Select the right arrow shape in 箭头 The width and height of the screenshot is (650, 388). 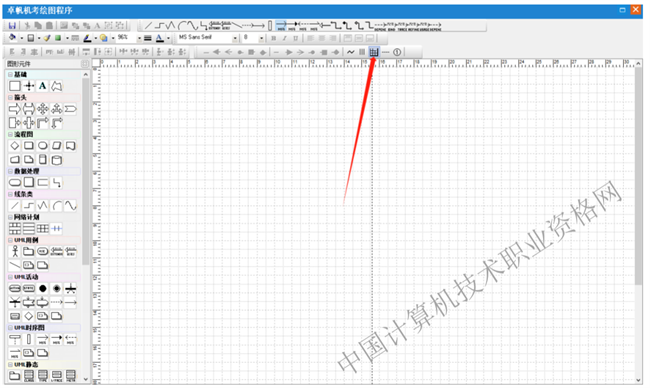15,109
